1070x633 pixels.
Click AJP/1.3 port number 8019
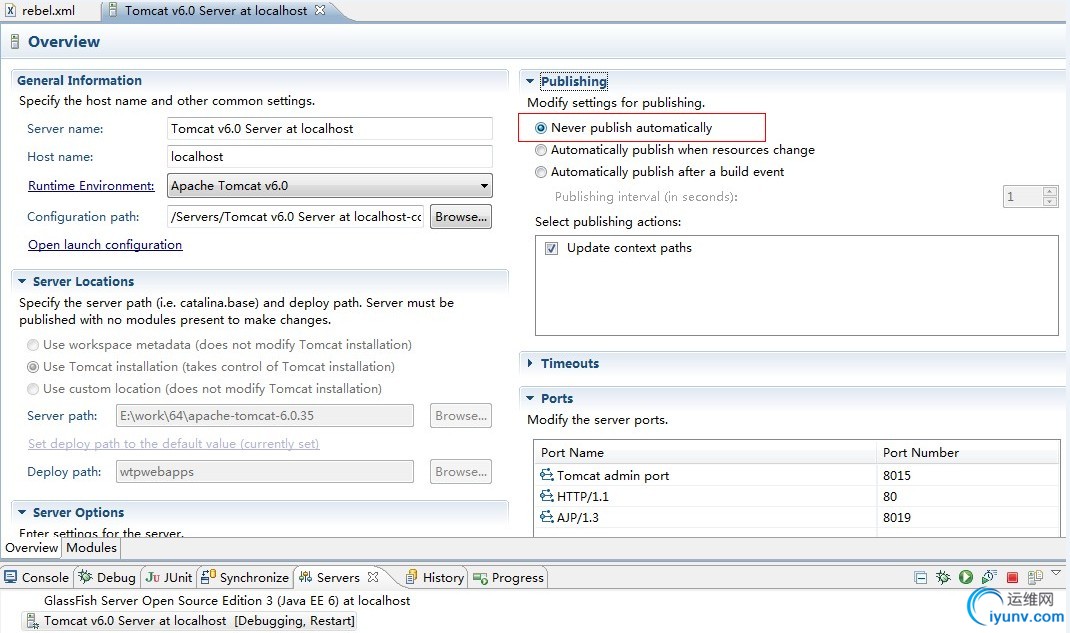897,518
